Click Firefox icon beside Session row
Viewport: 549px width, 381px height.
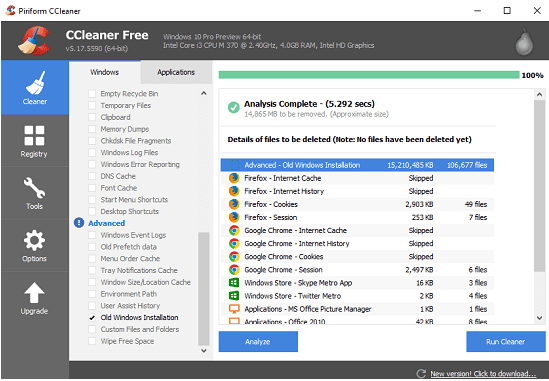234,217
